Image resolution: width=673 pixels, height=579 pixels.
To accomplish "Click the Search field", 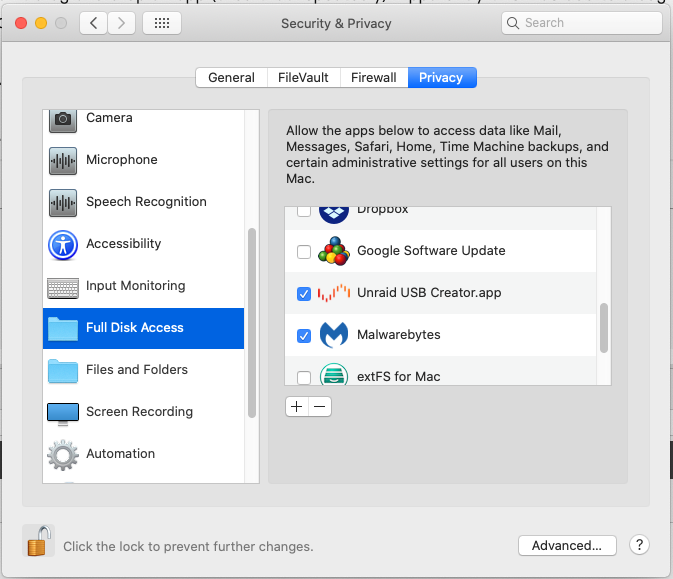I will tap(582, 23).
